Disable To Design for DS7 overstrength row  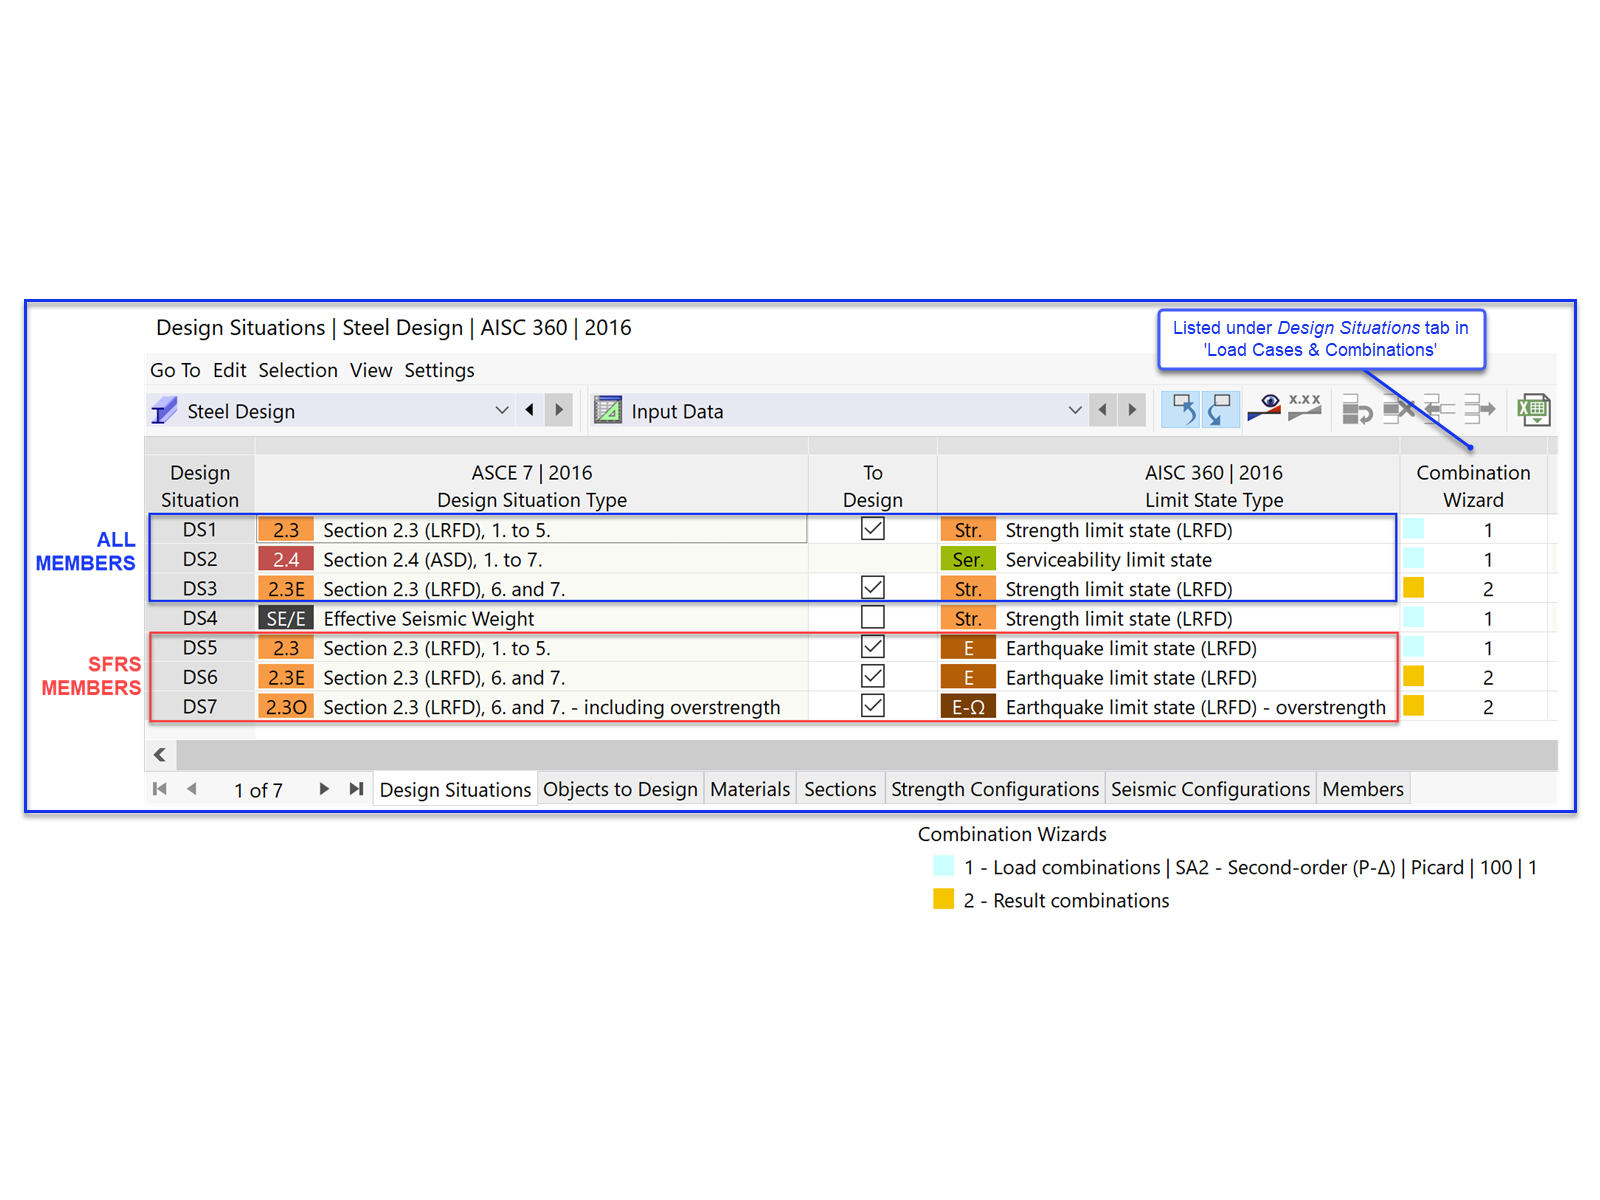(x=873, y=704)
